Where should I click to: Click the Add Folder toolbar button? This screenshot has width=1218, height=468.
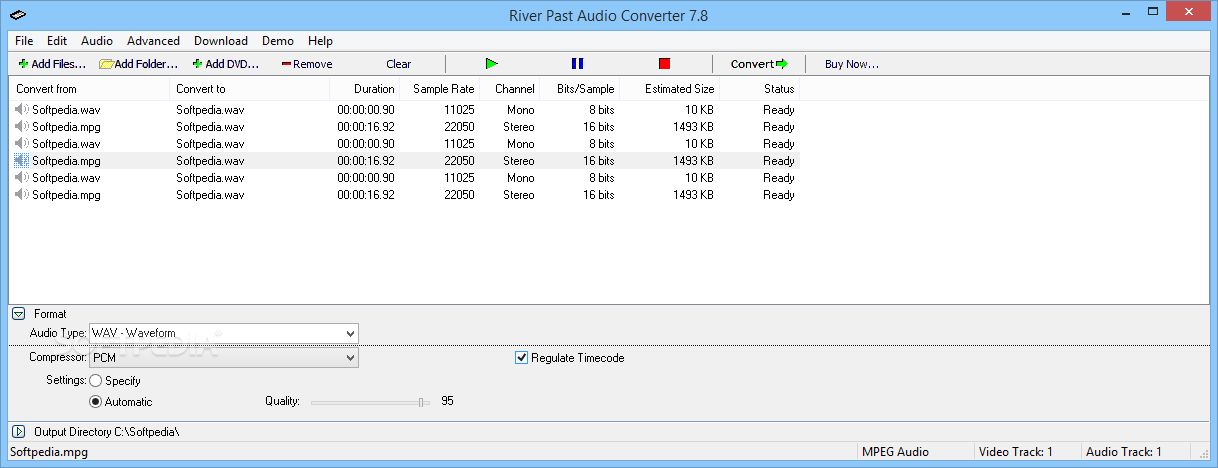tap(138, 64)
